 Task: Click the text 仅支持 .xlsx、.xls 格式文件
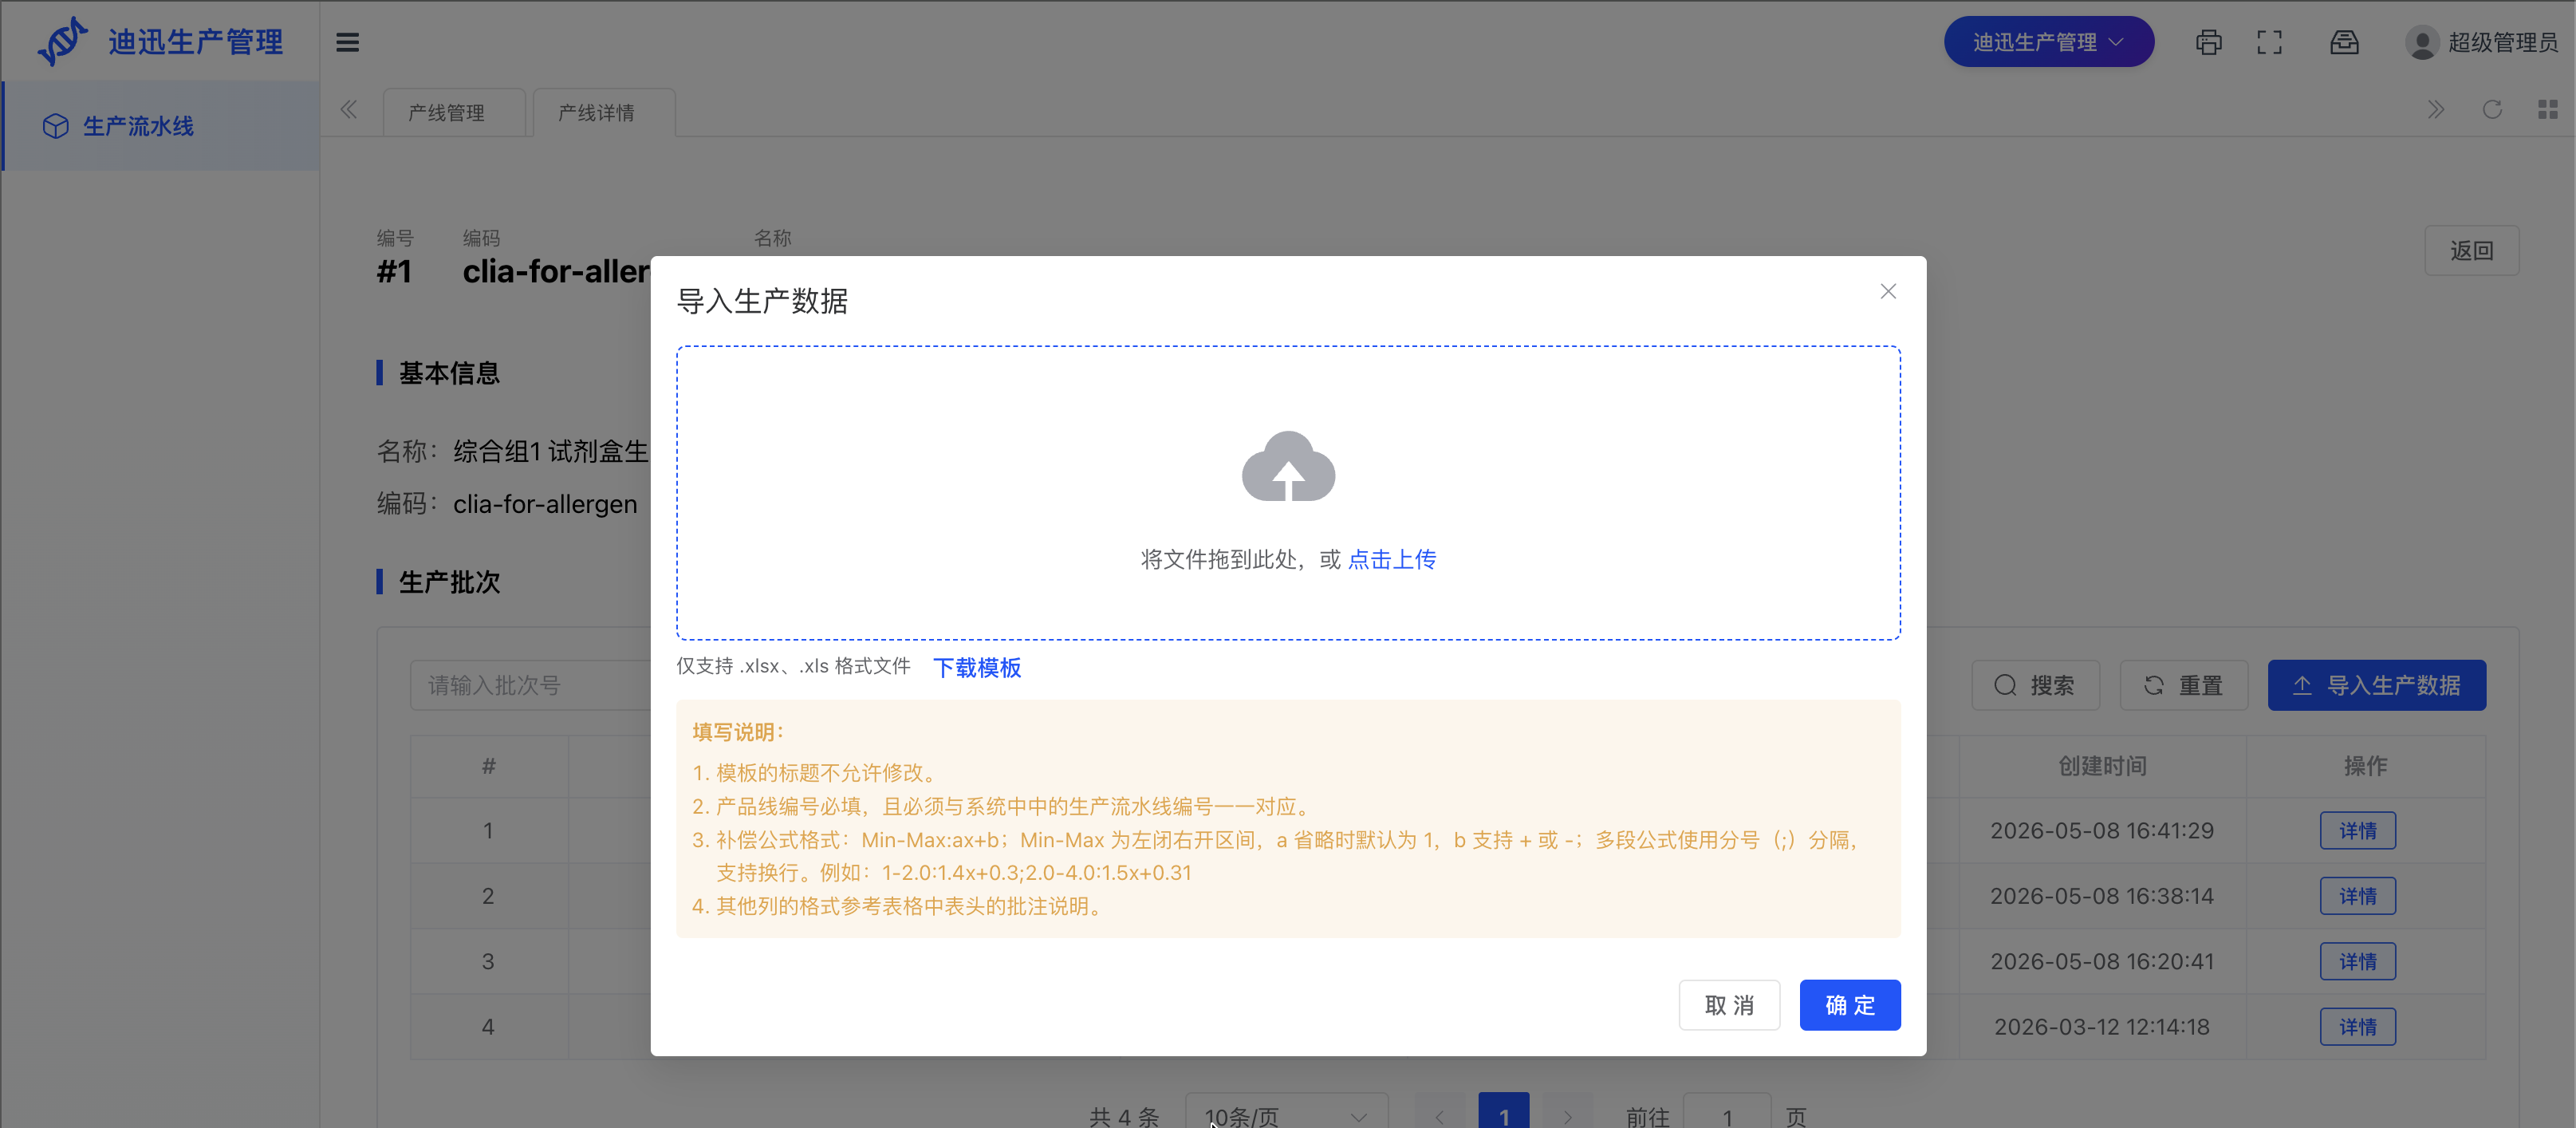point(793,666)
